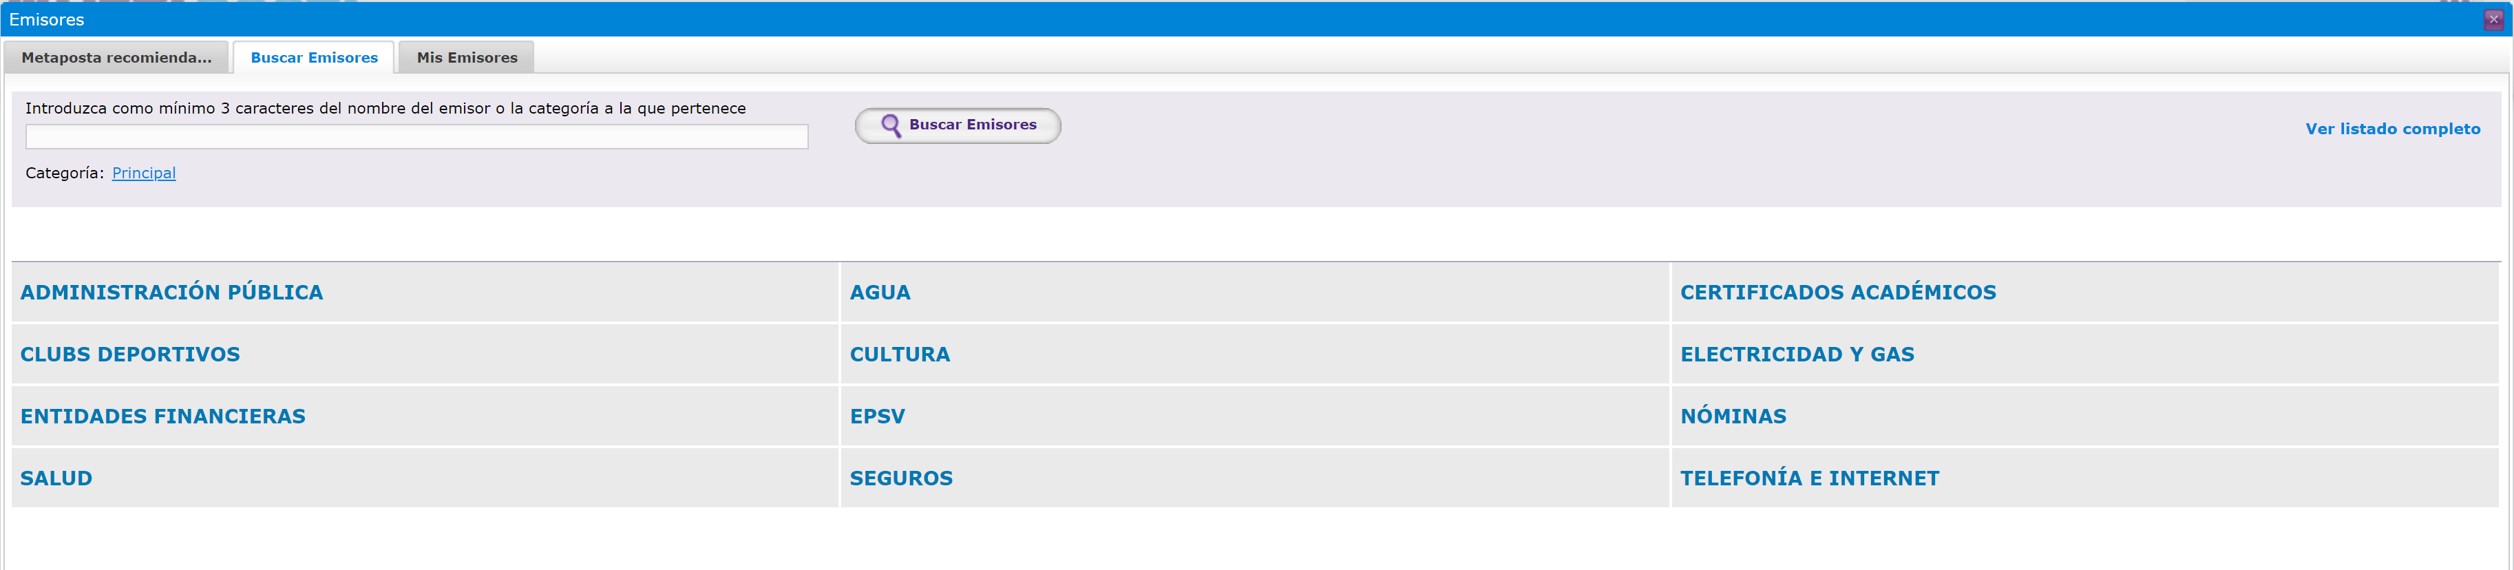Click the magnifying glass search icon
The image size is (2514, 570).
point(889,125)
